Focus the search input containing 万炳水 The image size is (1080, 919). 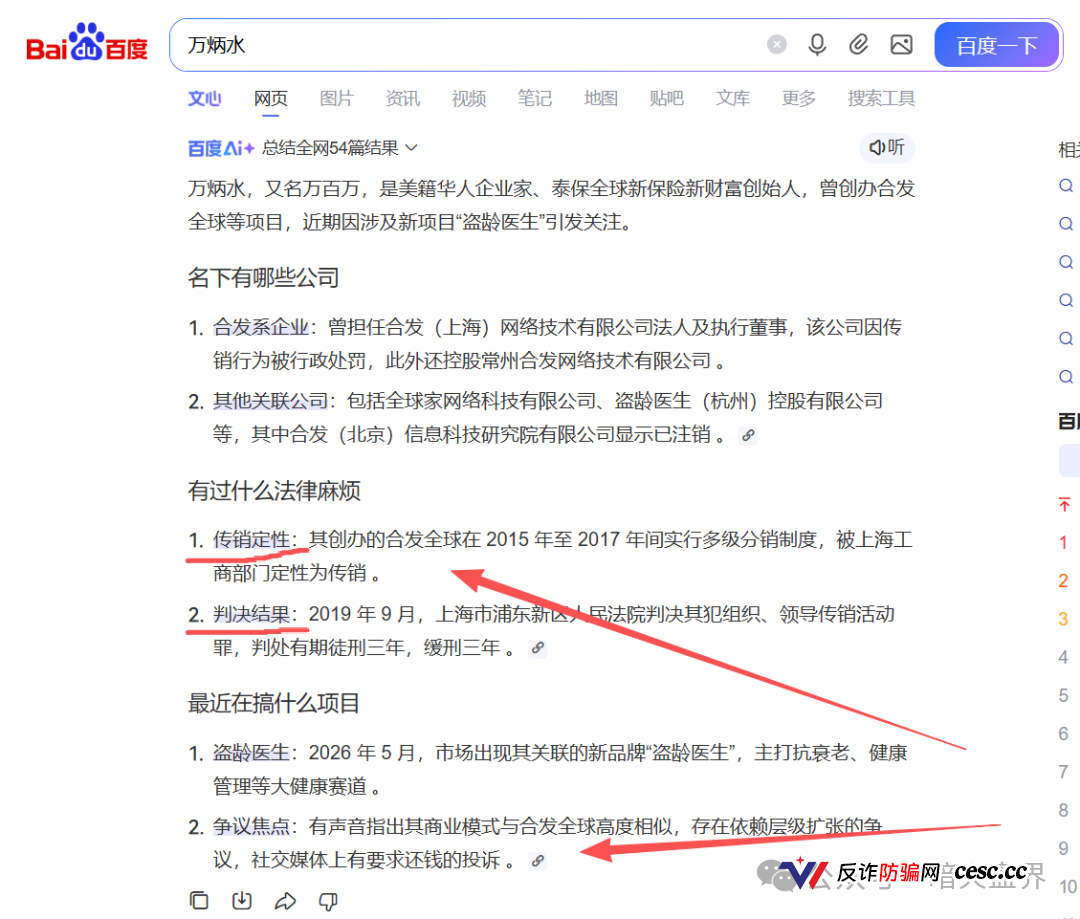coord(468,45)
